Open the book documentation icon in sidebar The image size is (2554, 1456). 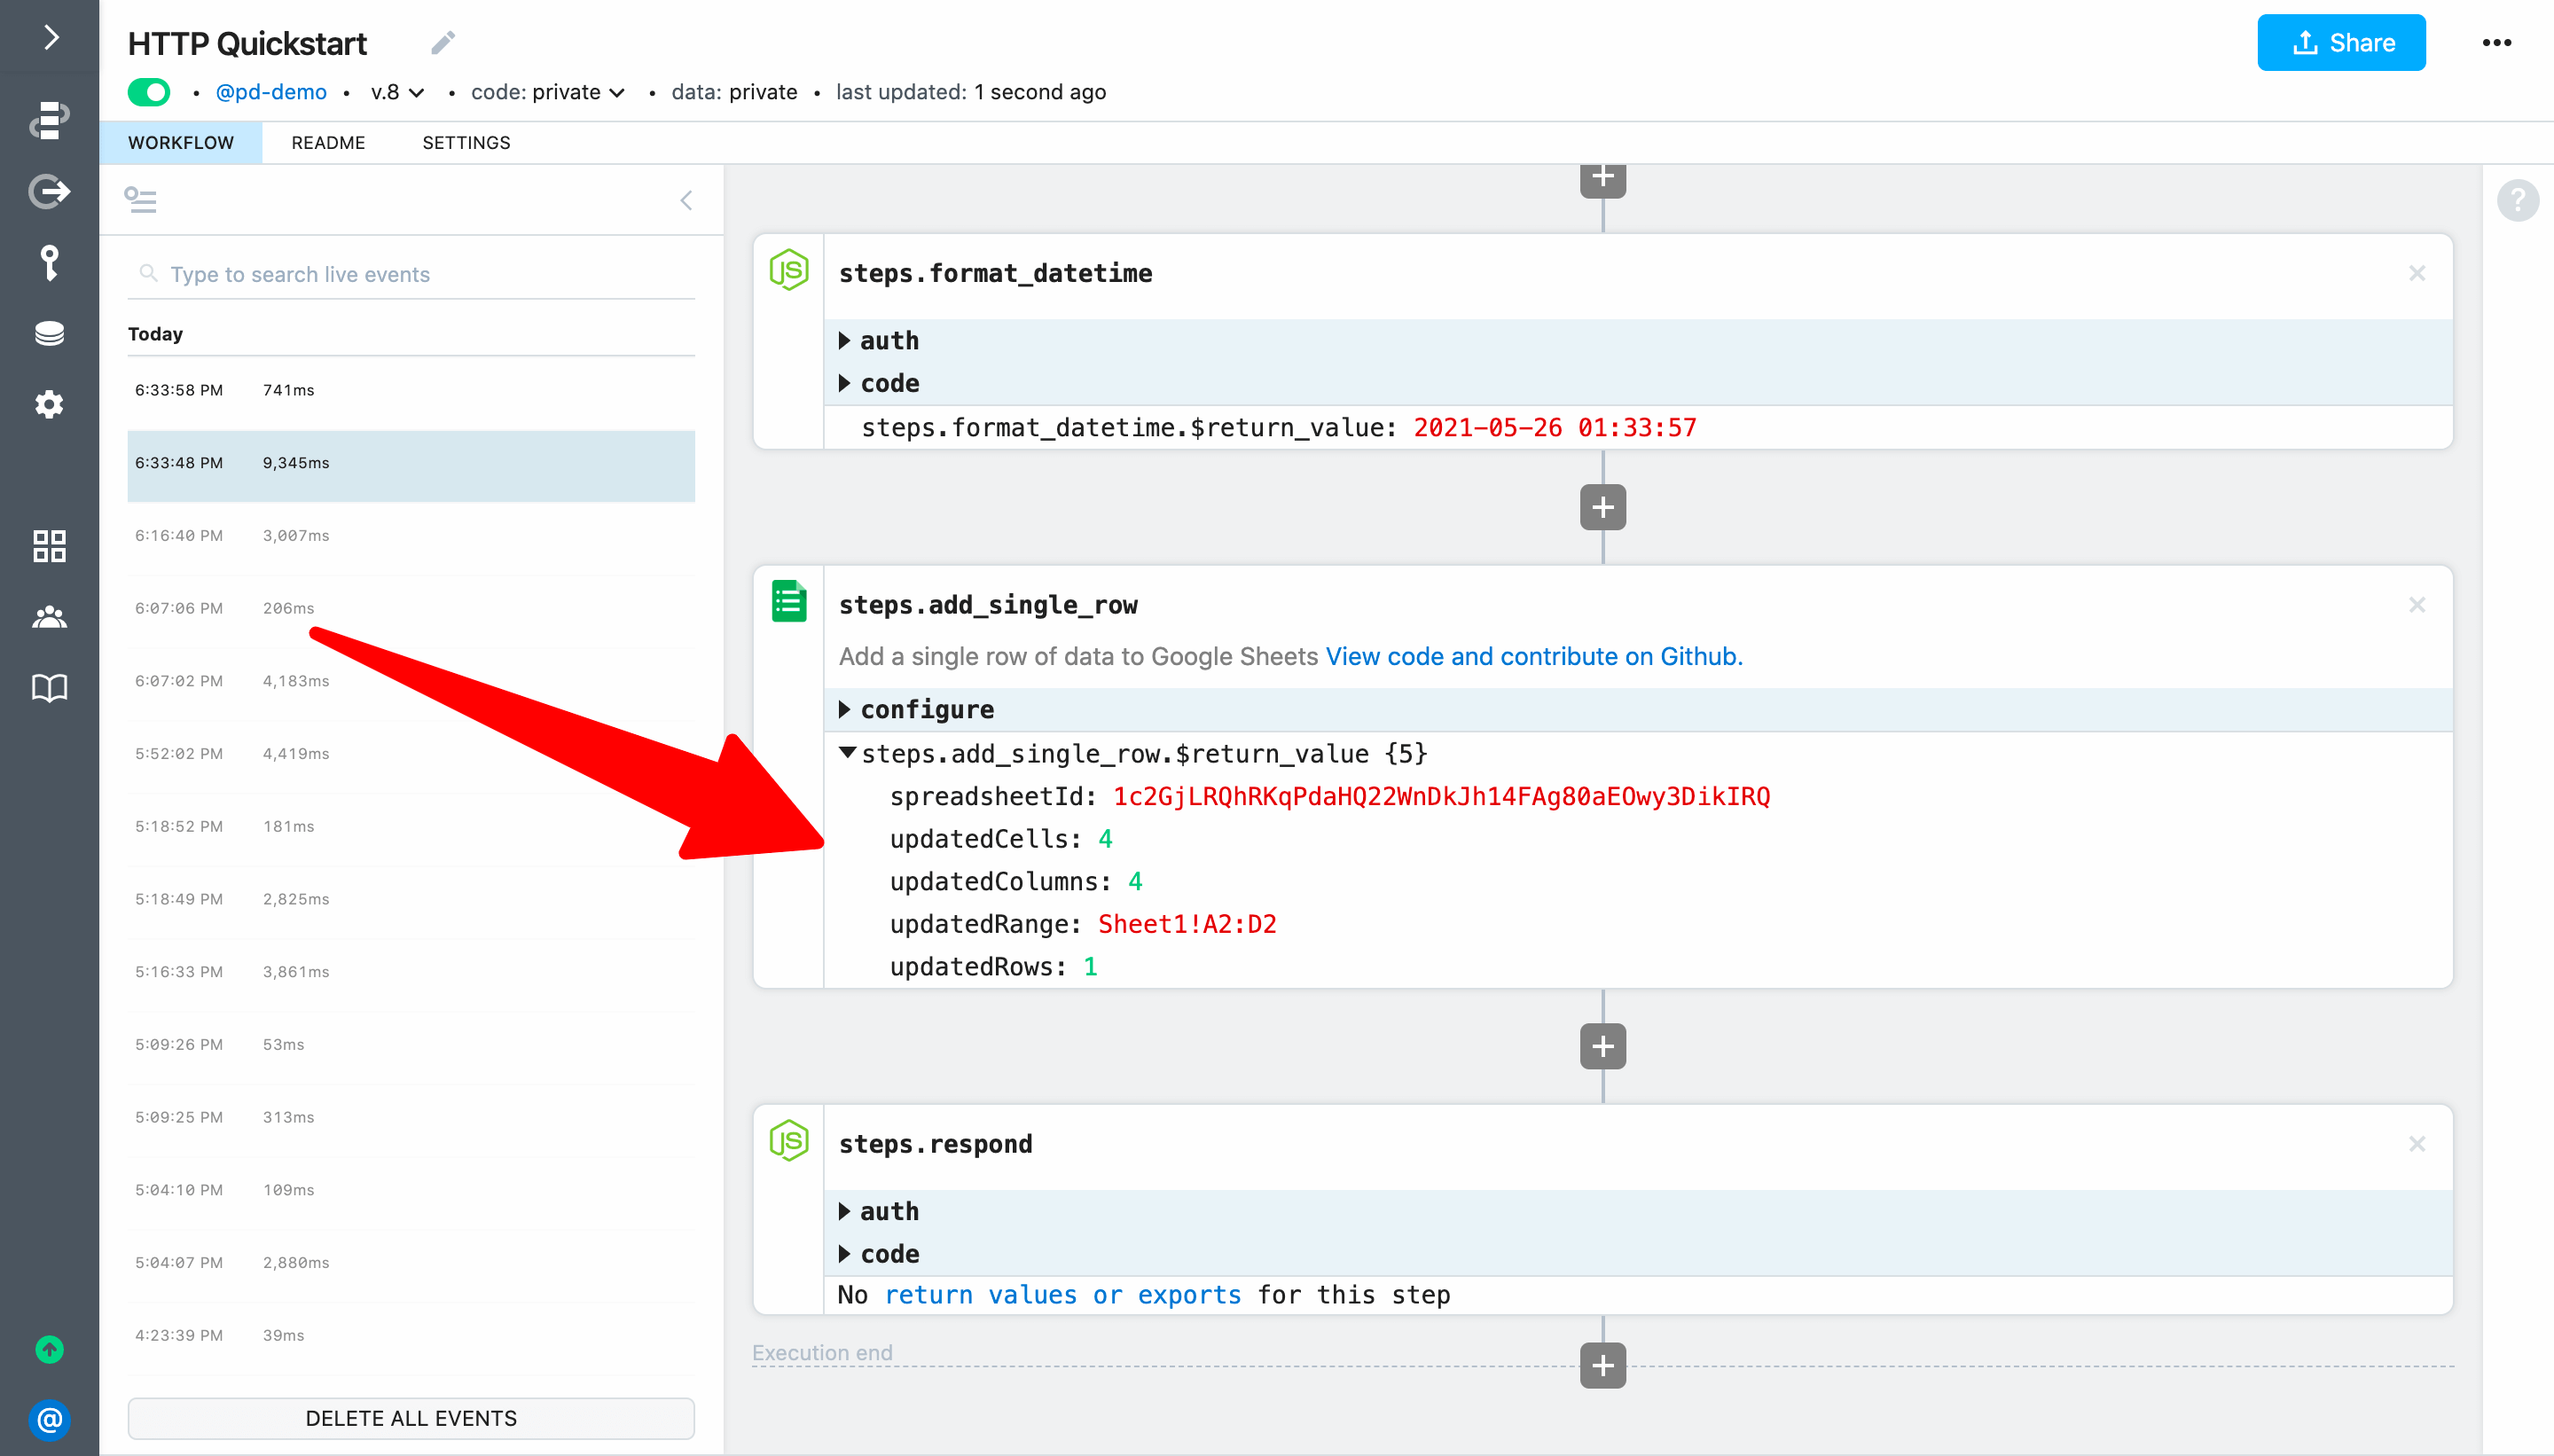tap(49, 688)
